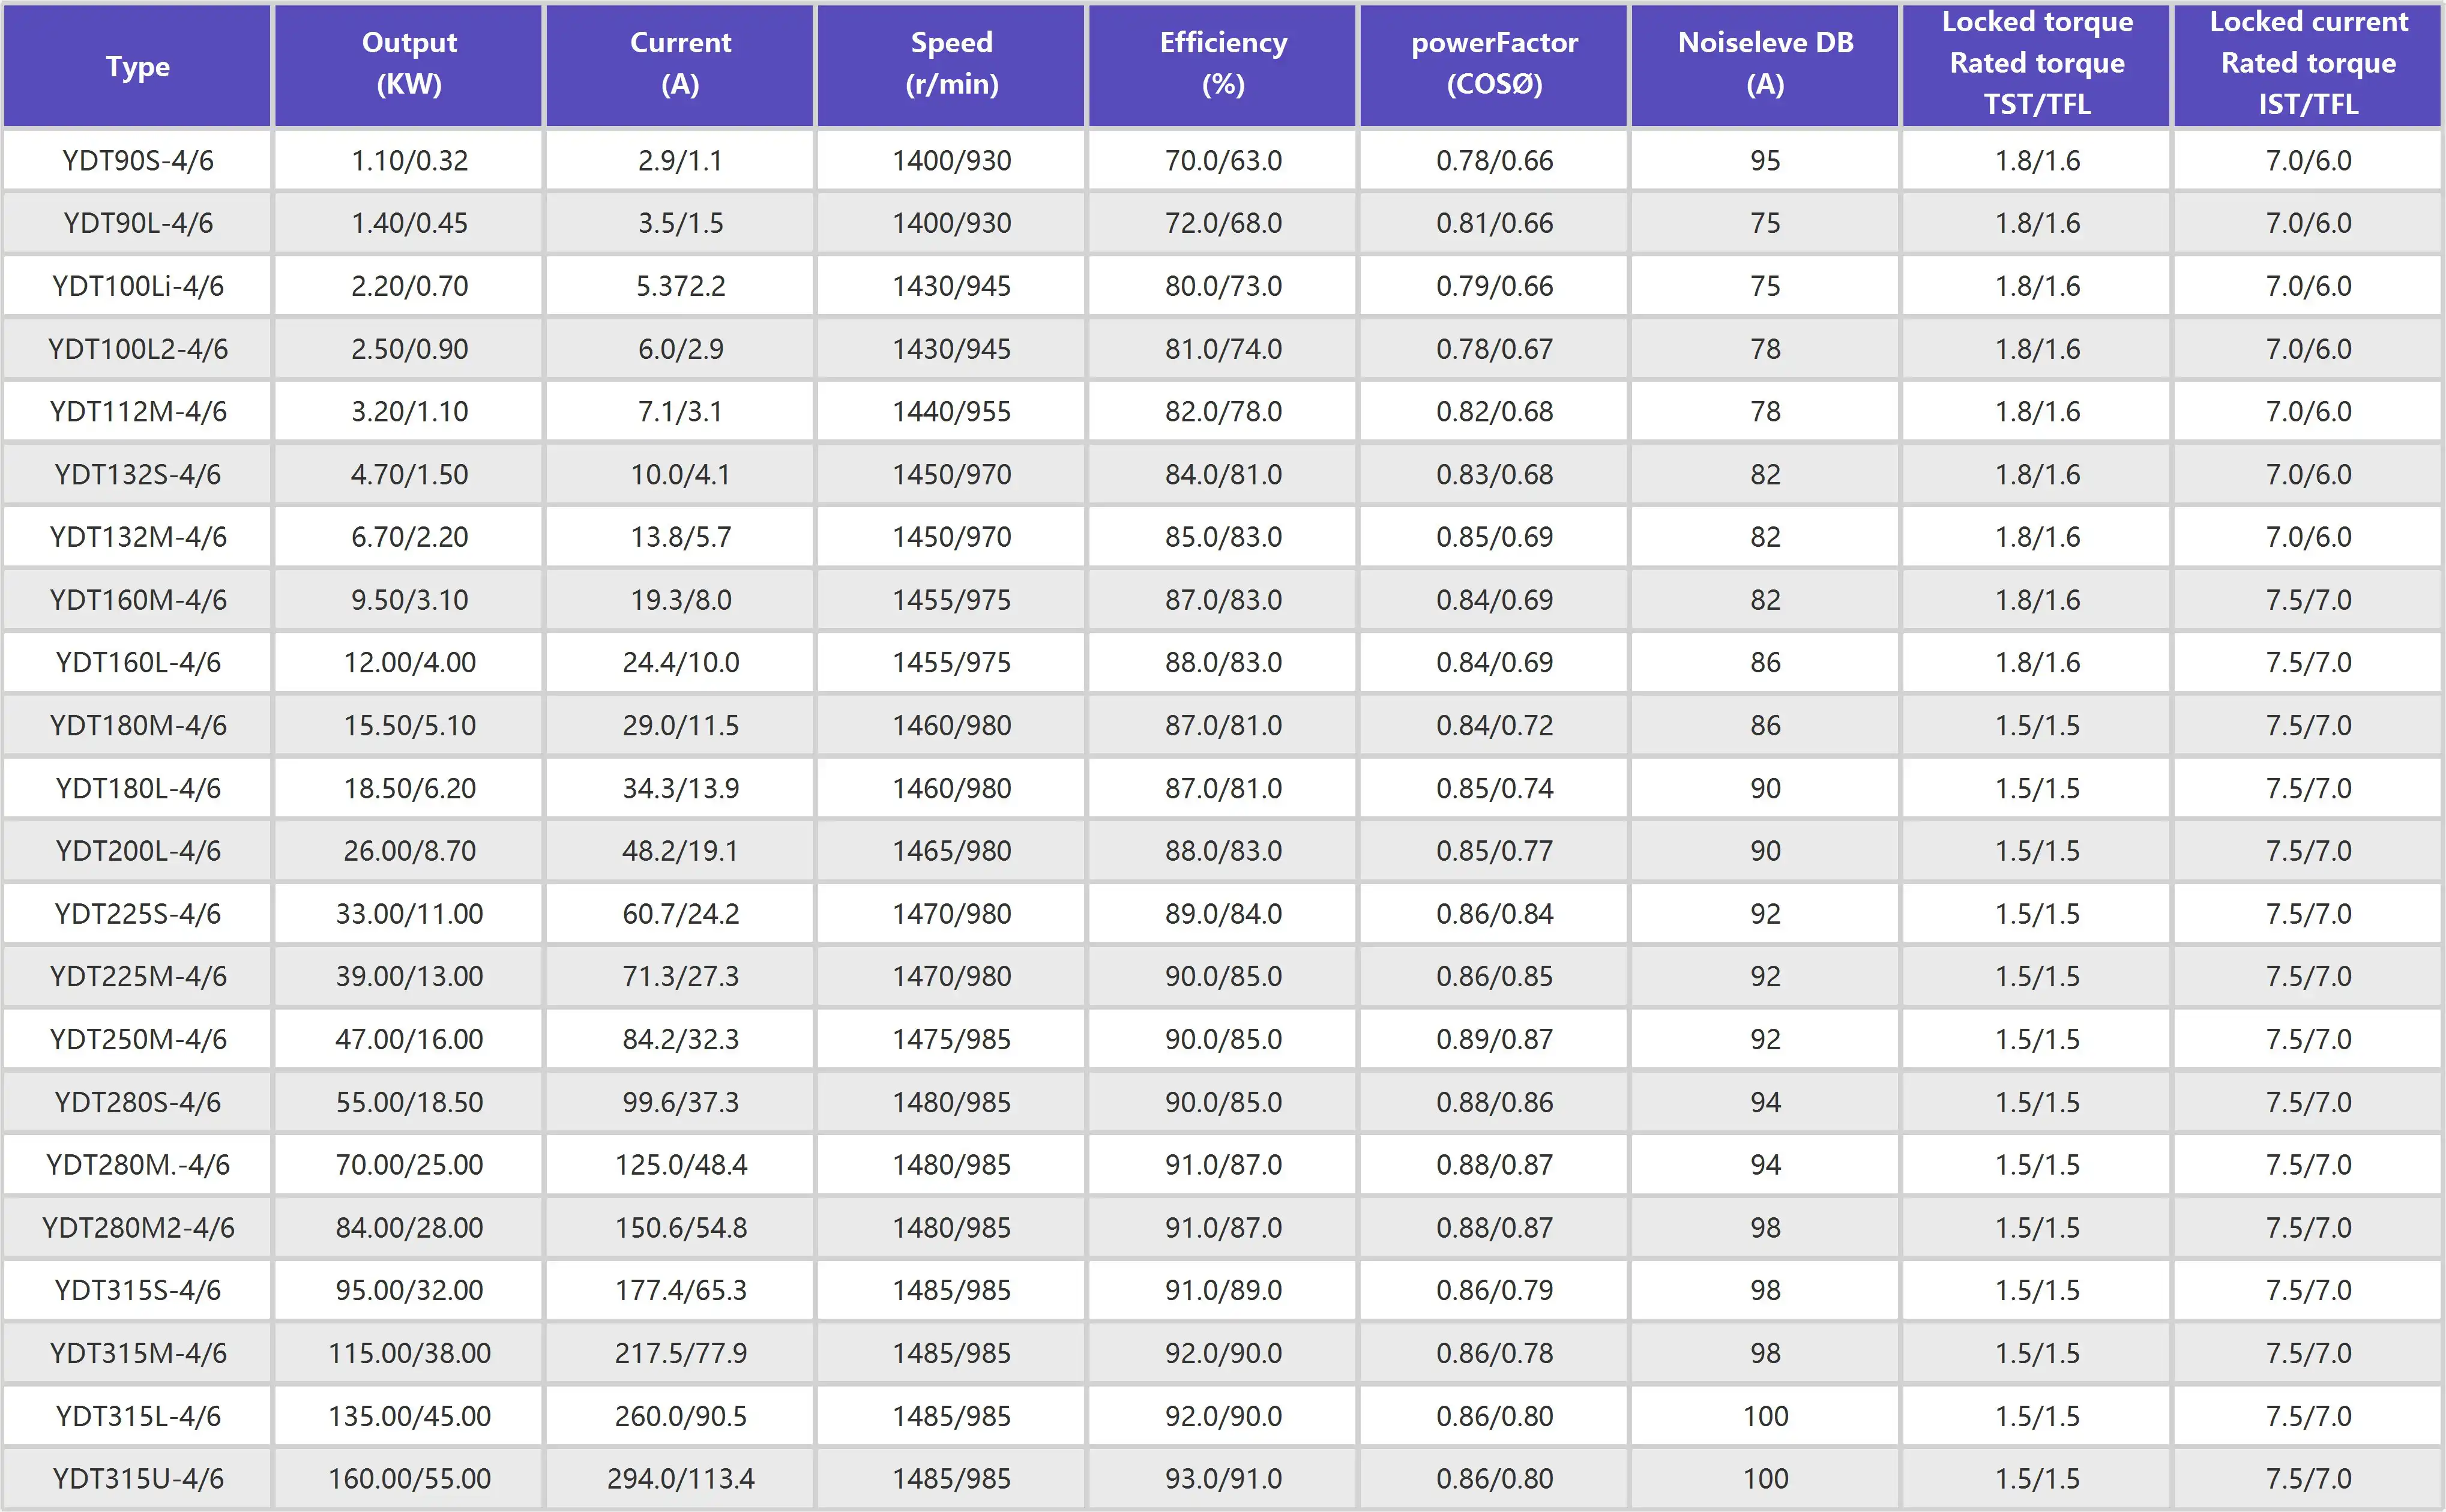Click speed value 1465/980
The width and height of the screenshot is (2446, 1512).
[x=951, y=851]
